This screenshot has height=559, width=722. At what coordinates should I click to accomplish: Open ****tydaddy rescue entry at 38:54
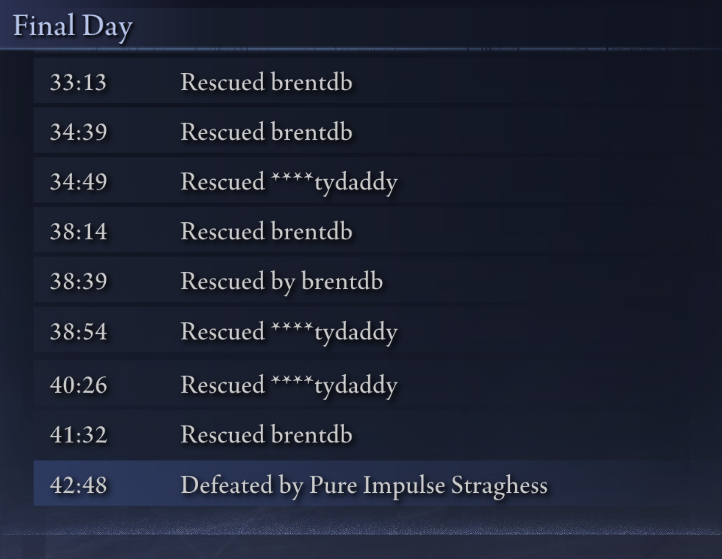(x=289, y=332)
